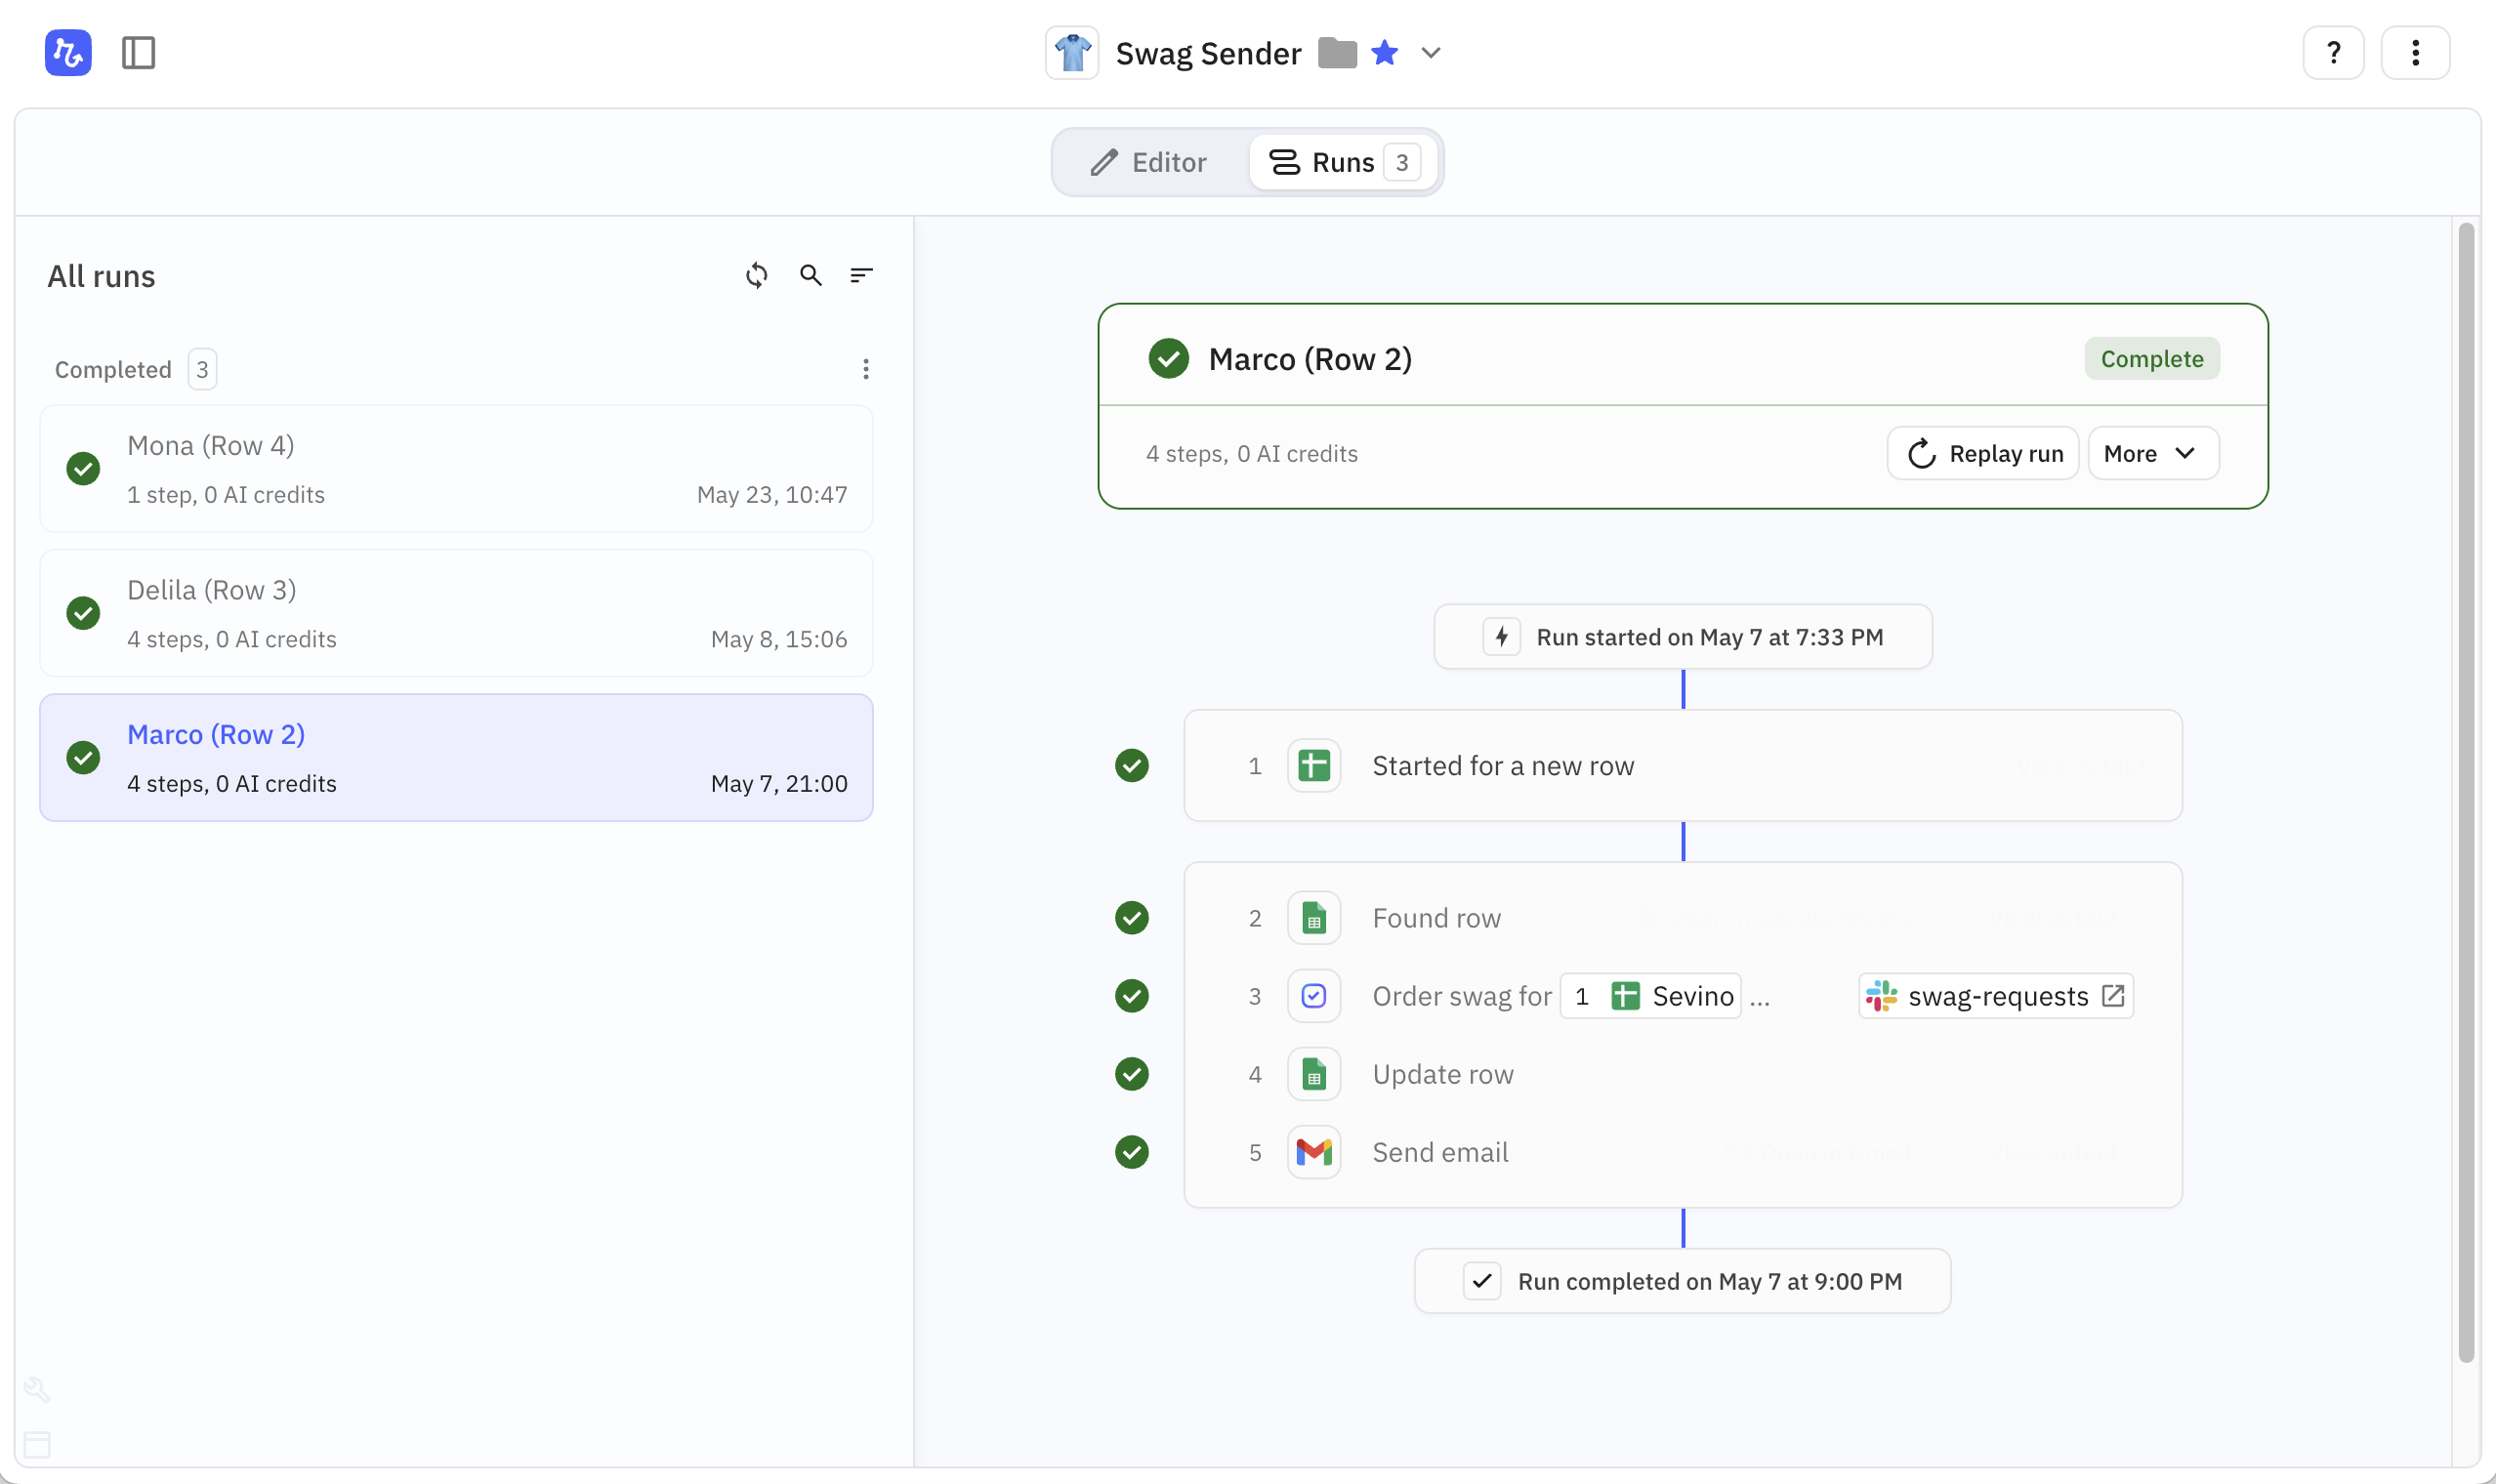This screenshot has height=1484, width=2496.
Task: Switch to the Editor tab
Action: [x=1148, y=162]
